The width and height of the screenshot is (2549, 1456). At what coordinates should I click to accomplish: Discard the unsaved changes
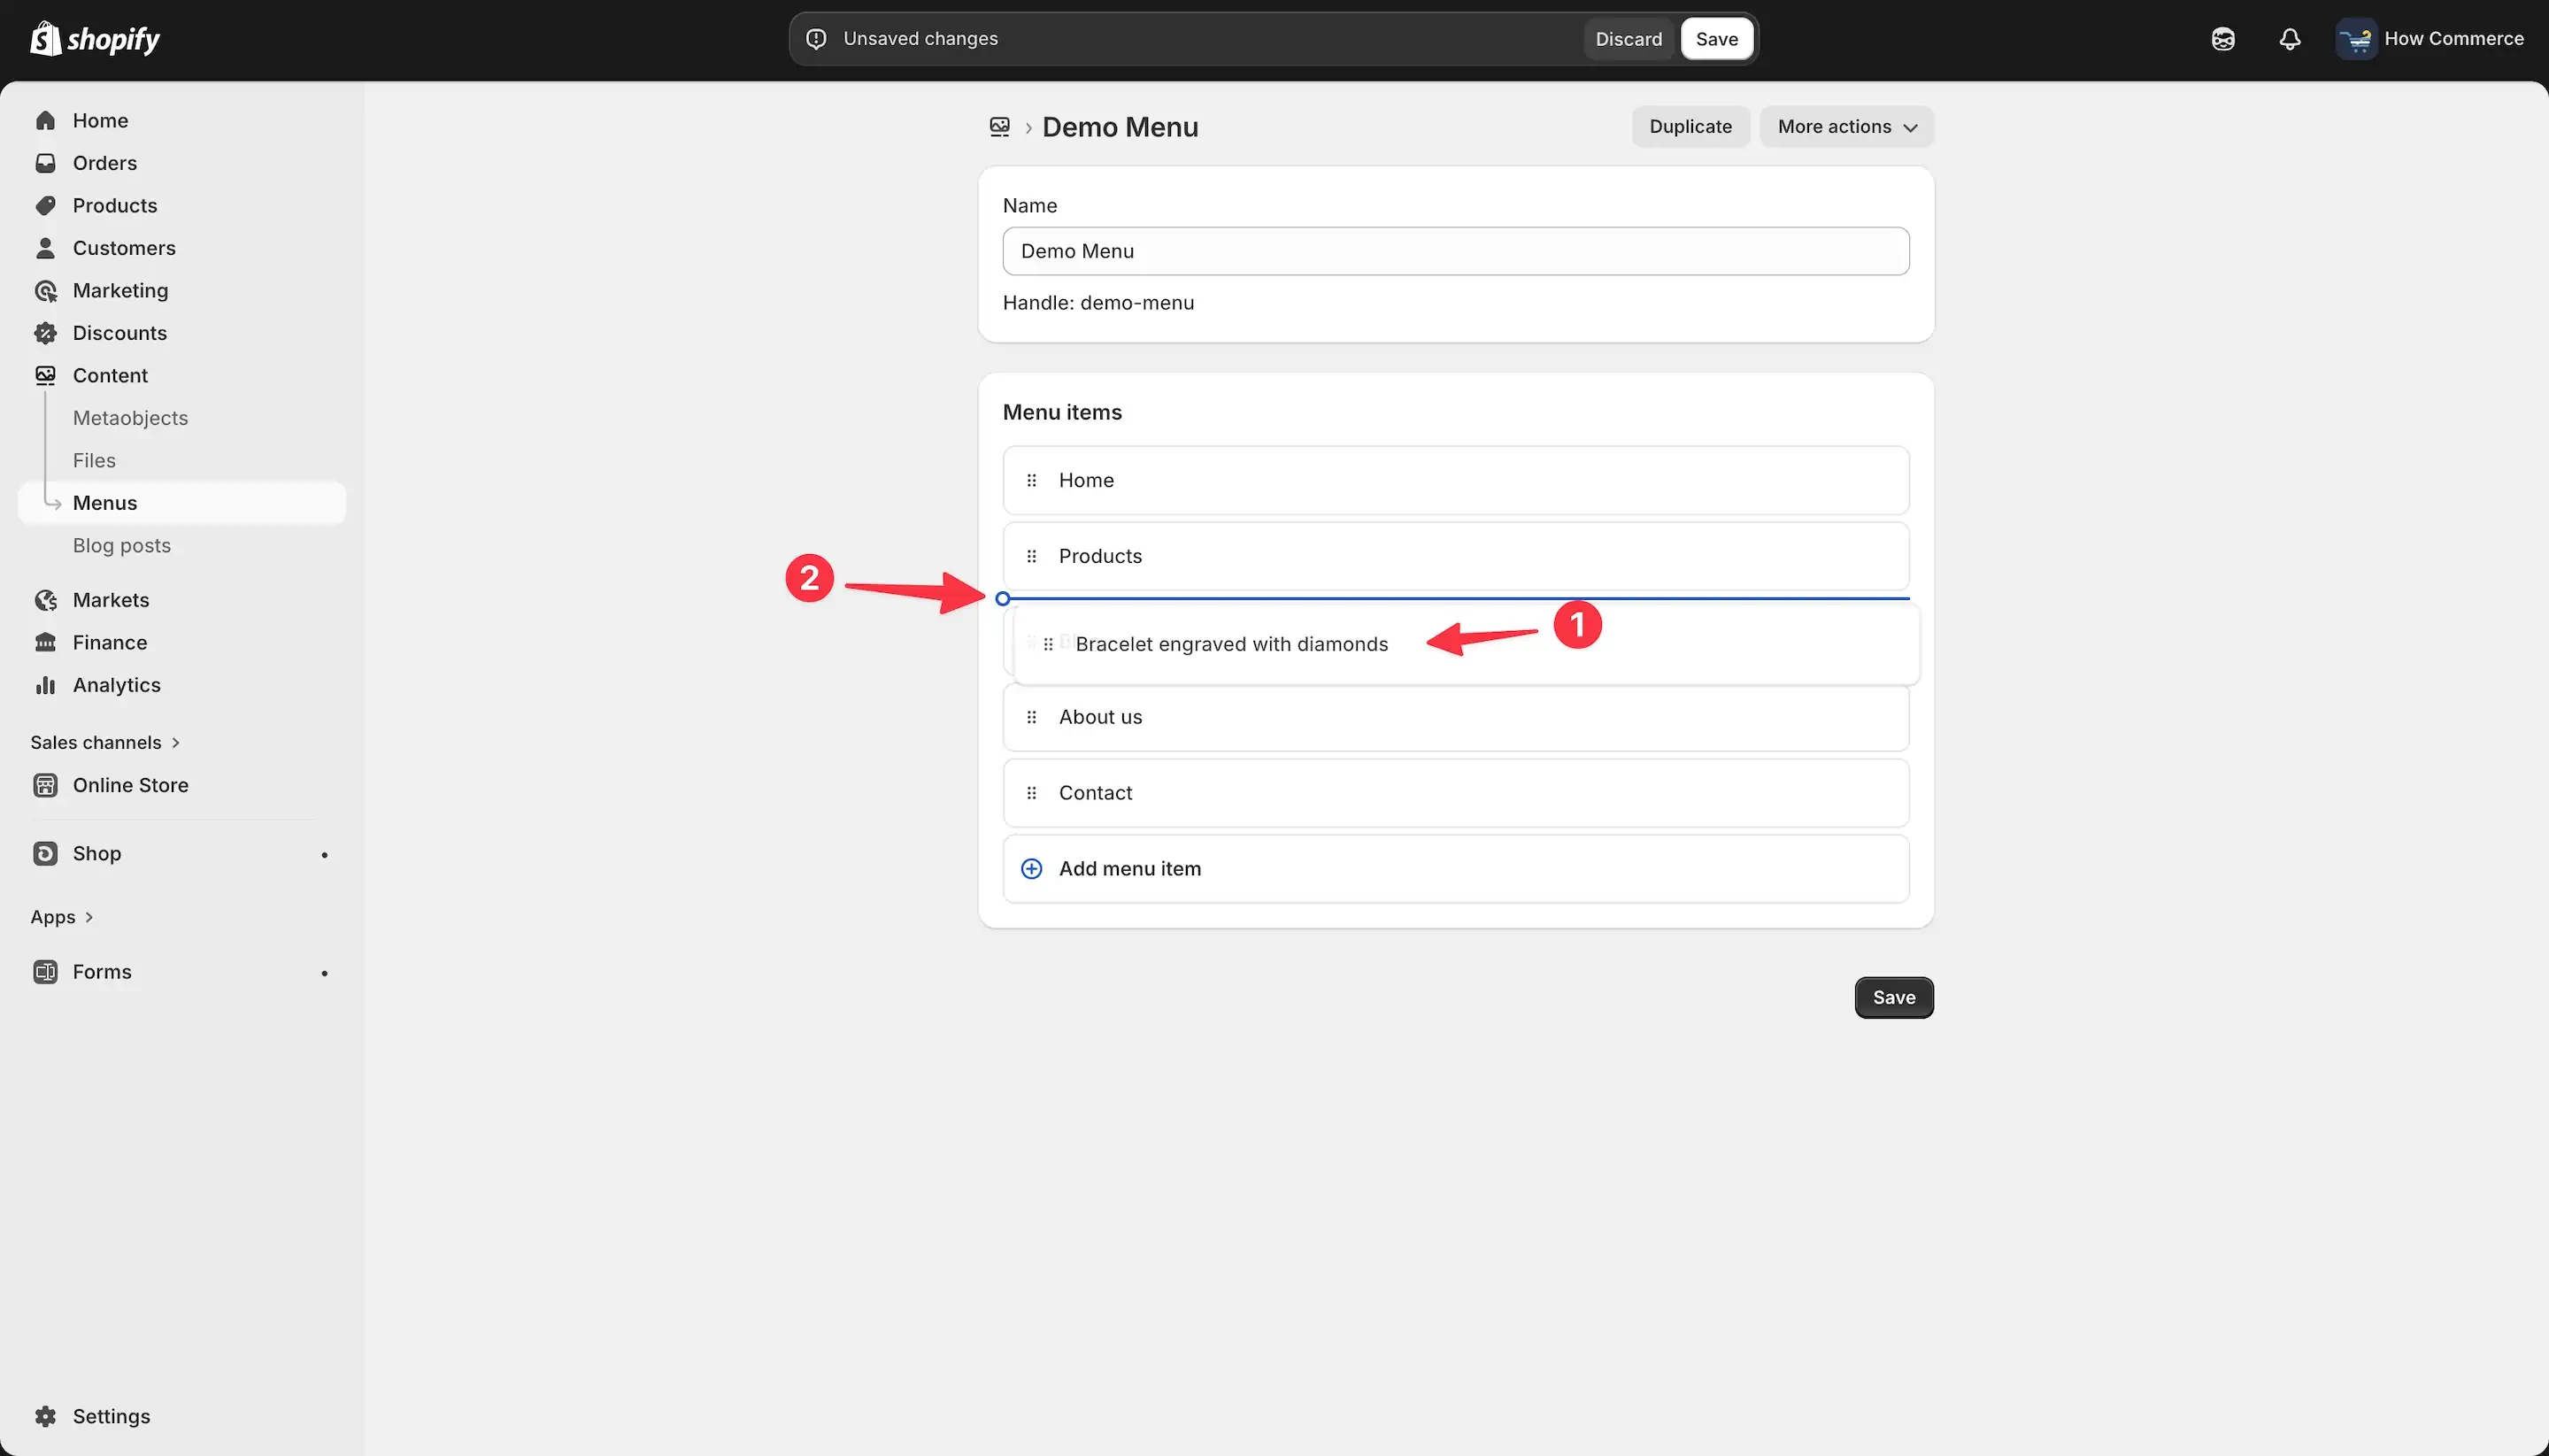coord(1628,39)
